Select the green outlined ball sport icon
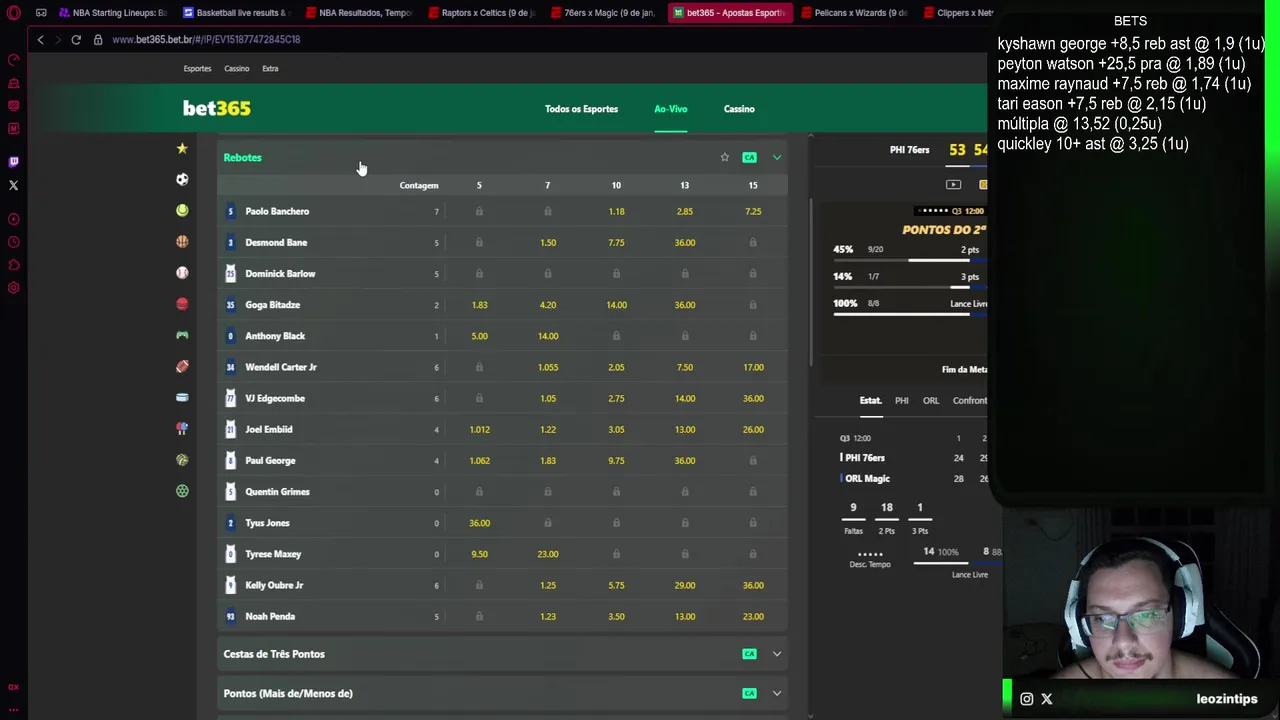1280x720 pixels. point(182,491)
